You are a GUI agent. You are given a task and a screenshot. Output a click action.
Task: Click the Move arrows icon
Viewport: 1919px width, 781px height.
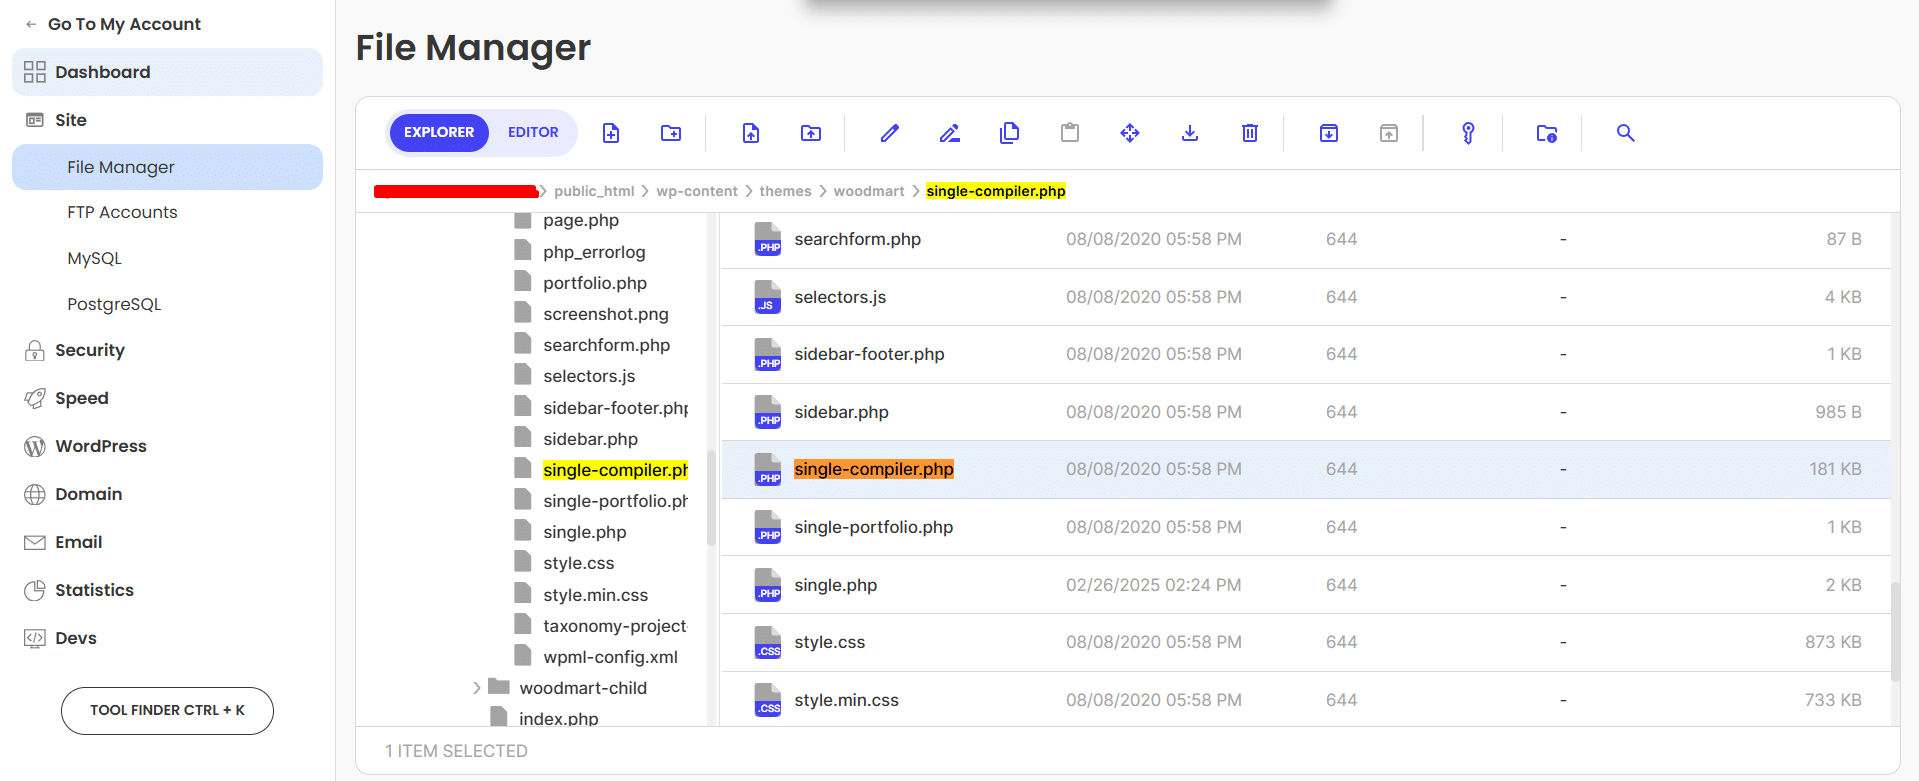(1130, 133)
